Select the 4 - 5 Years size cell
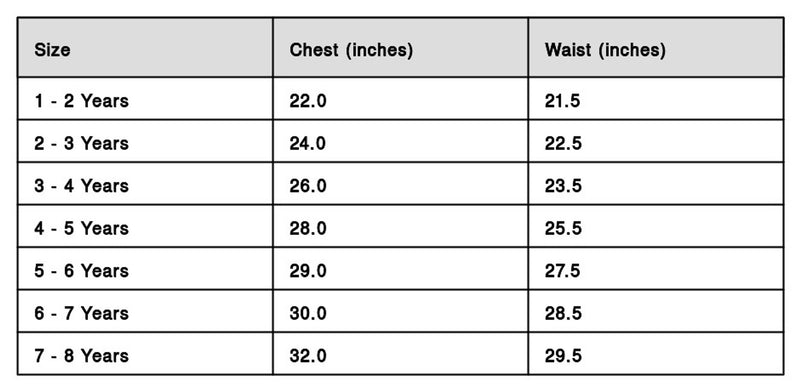The width and height of the screenshot is (800, 391). [x=145, y=226]
